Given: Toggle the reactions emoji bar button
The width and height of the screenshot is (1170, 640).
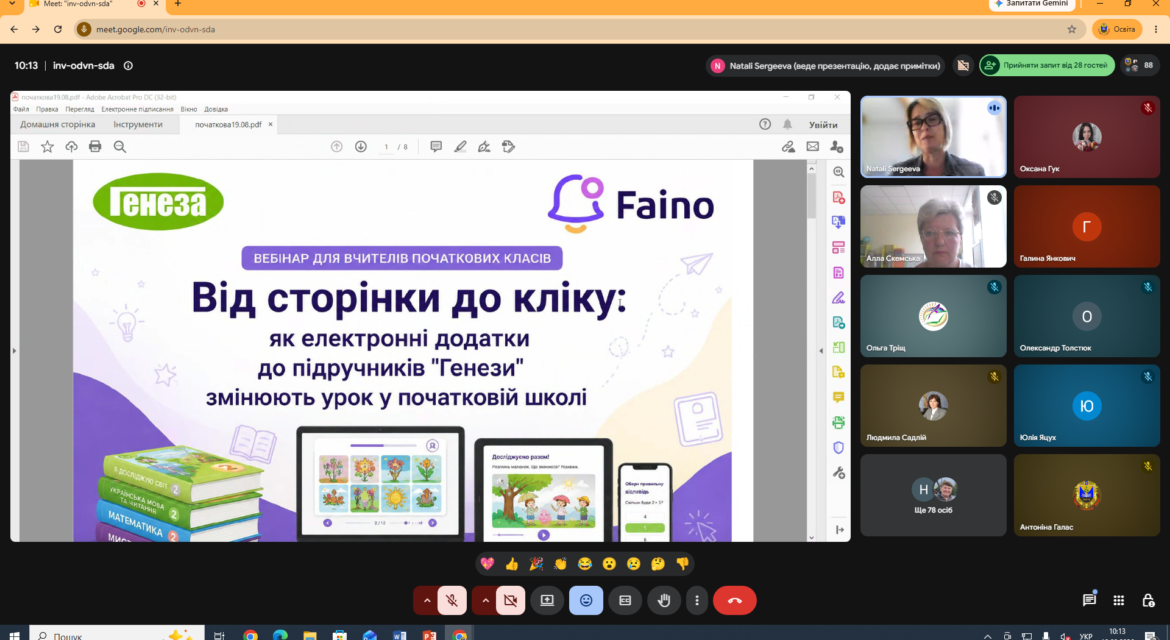Looking at the screenshot, I should [586, 600].
